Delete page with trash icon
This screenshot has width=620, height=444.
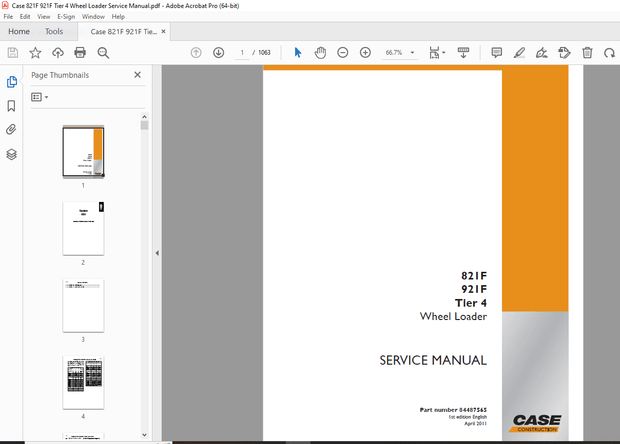pyautogui.click(x=587, y=53)
